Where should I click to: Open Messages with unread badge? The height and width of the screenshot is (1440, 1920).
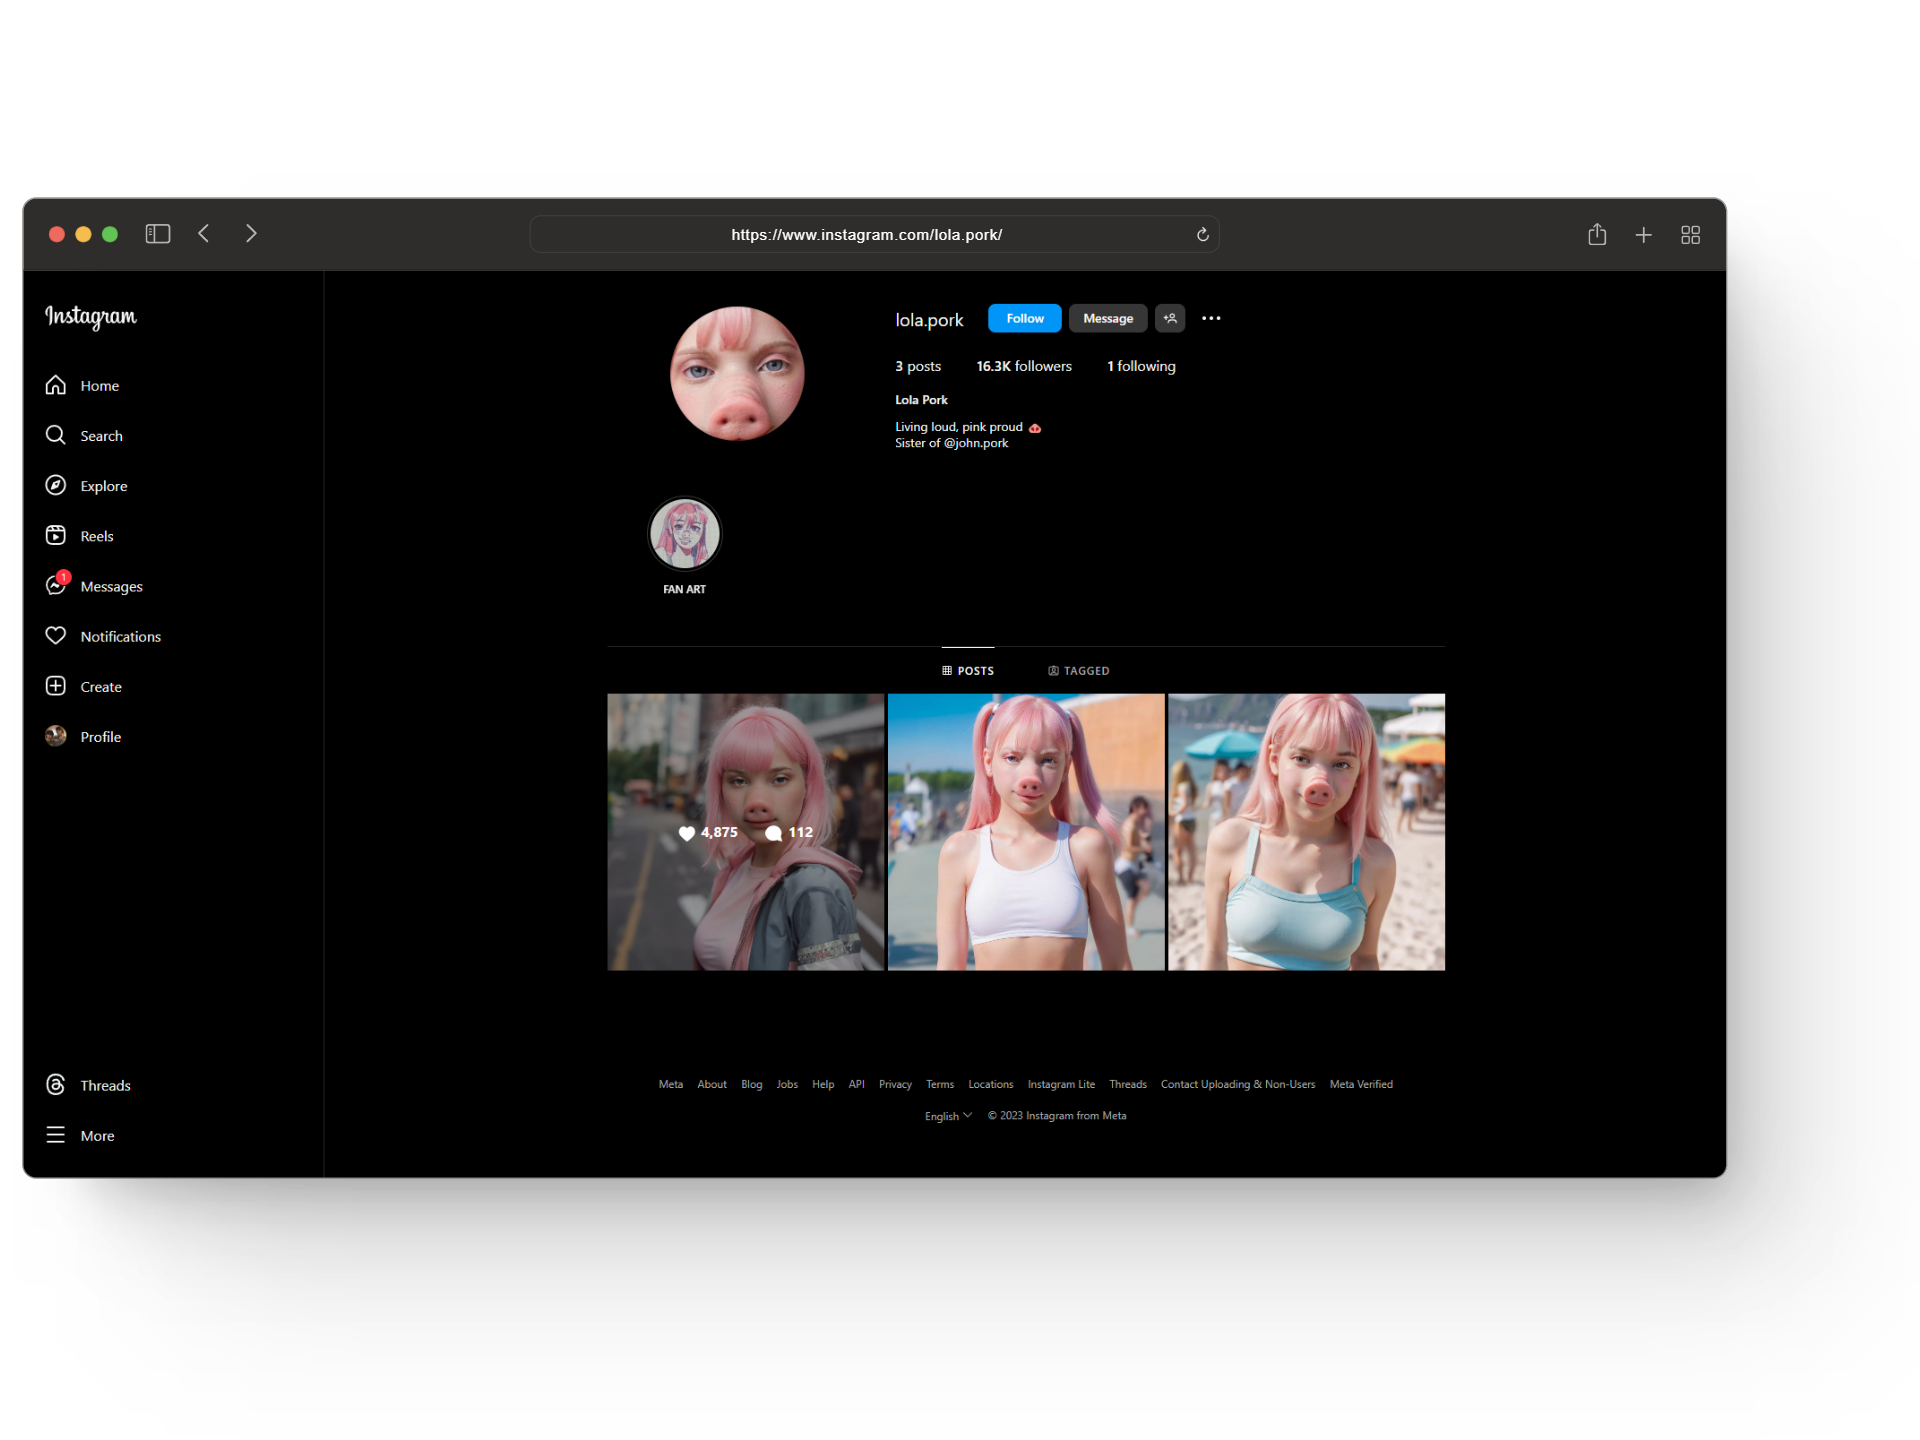56,585
